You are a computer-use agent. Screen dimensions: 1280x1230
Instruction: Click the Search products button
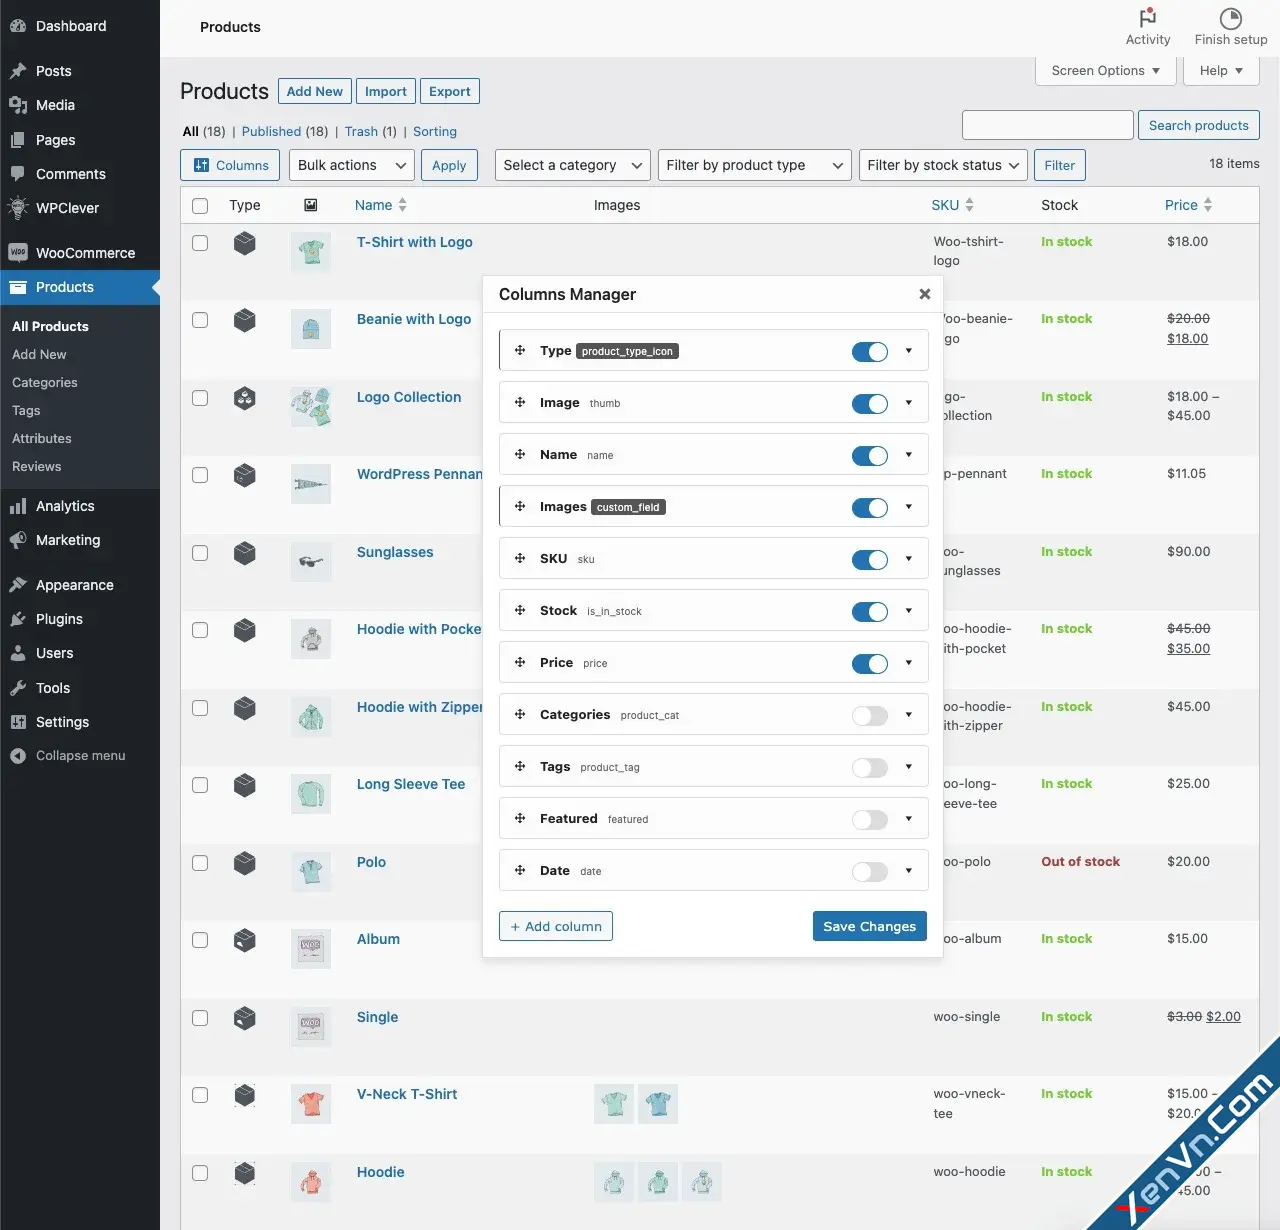1199,125
